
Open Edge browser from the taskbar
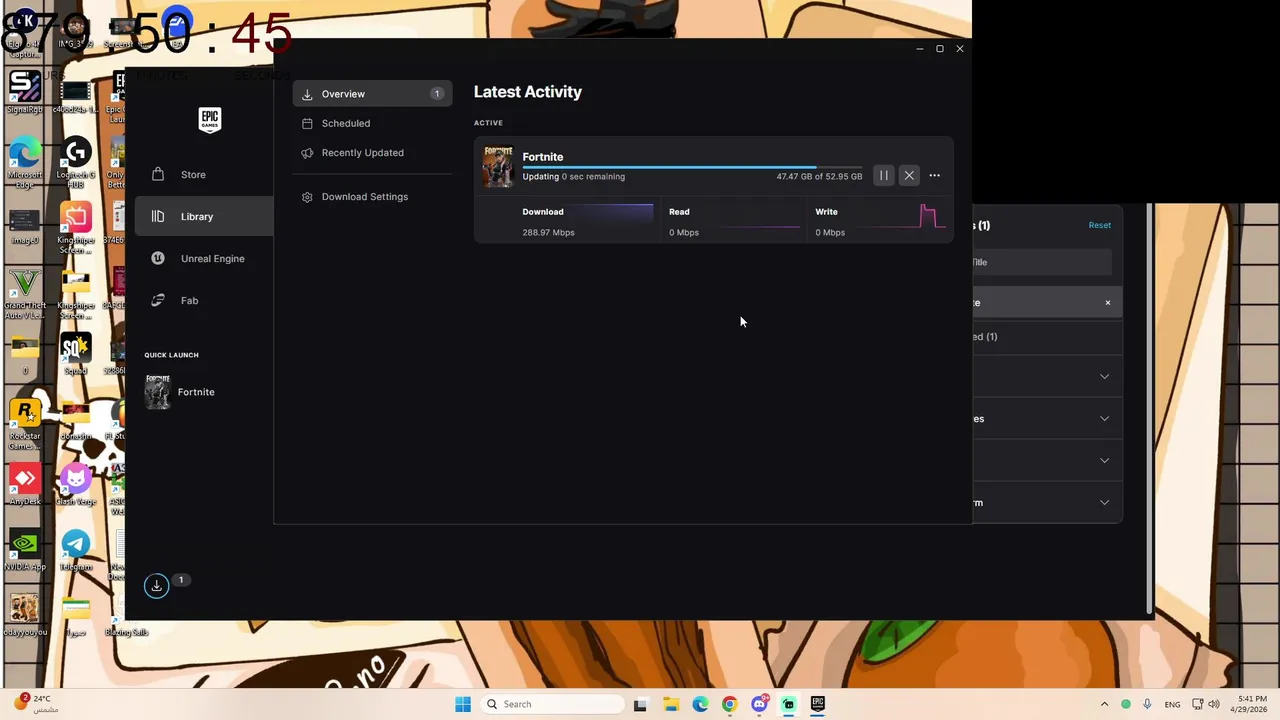[x=700, y=704]
